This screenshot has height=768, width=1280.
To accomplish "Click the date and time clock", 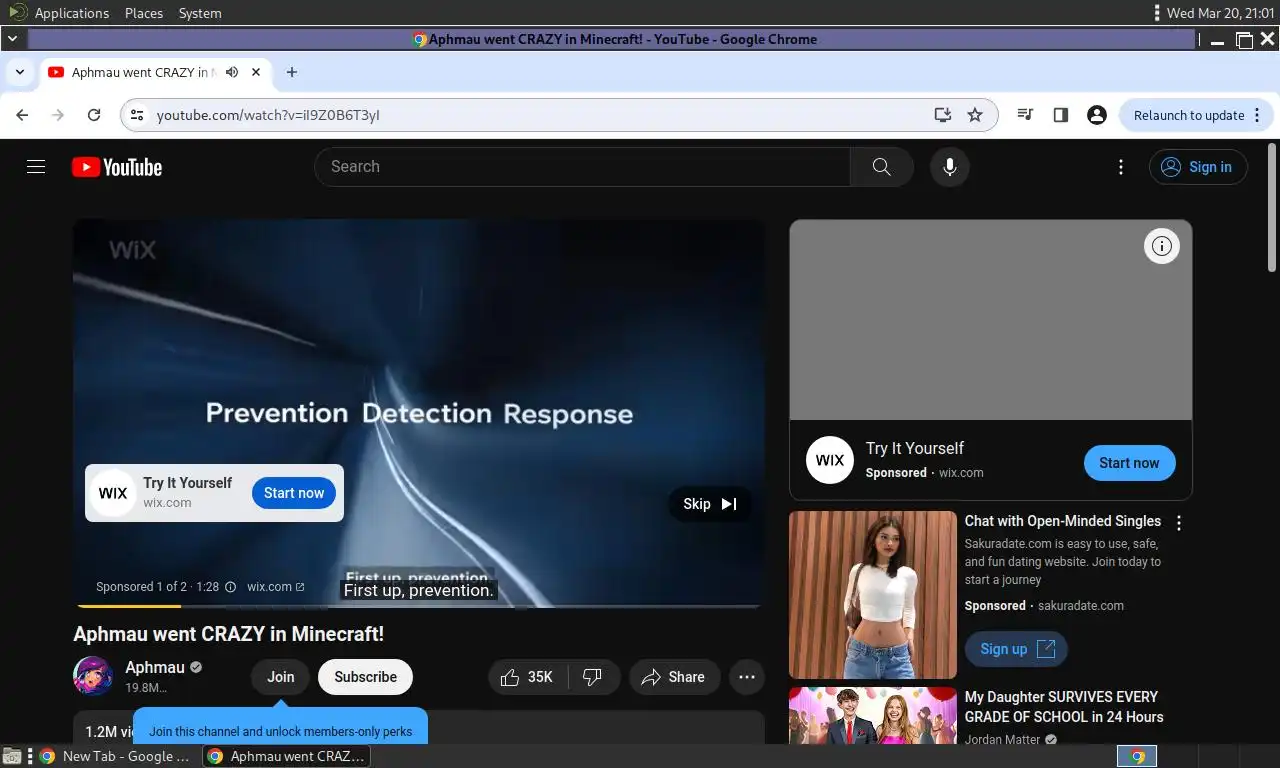I will 1219,13.
